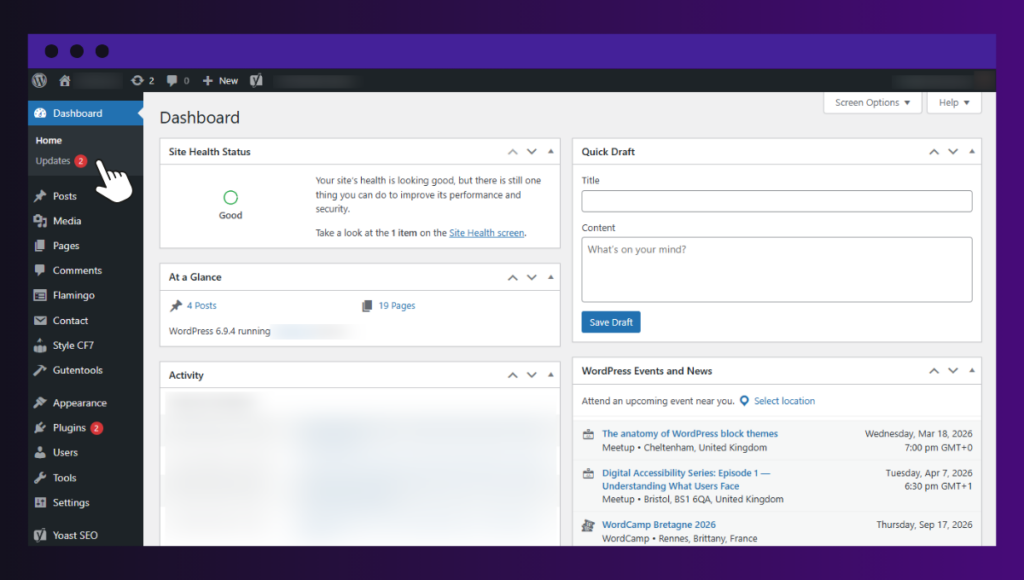
Task: Open the + New menu in admin bar
Action: pyautogui.click(x=219, y=80)
